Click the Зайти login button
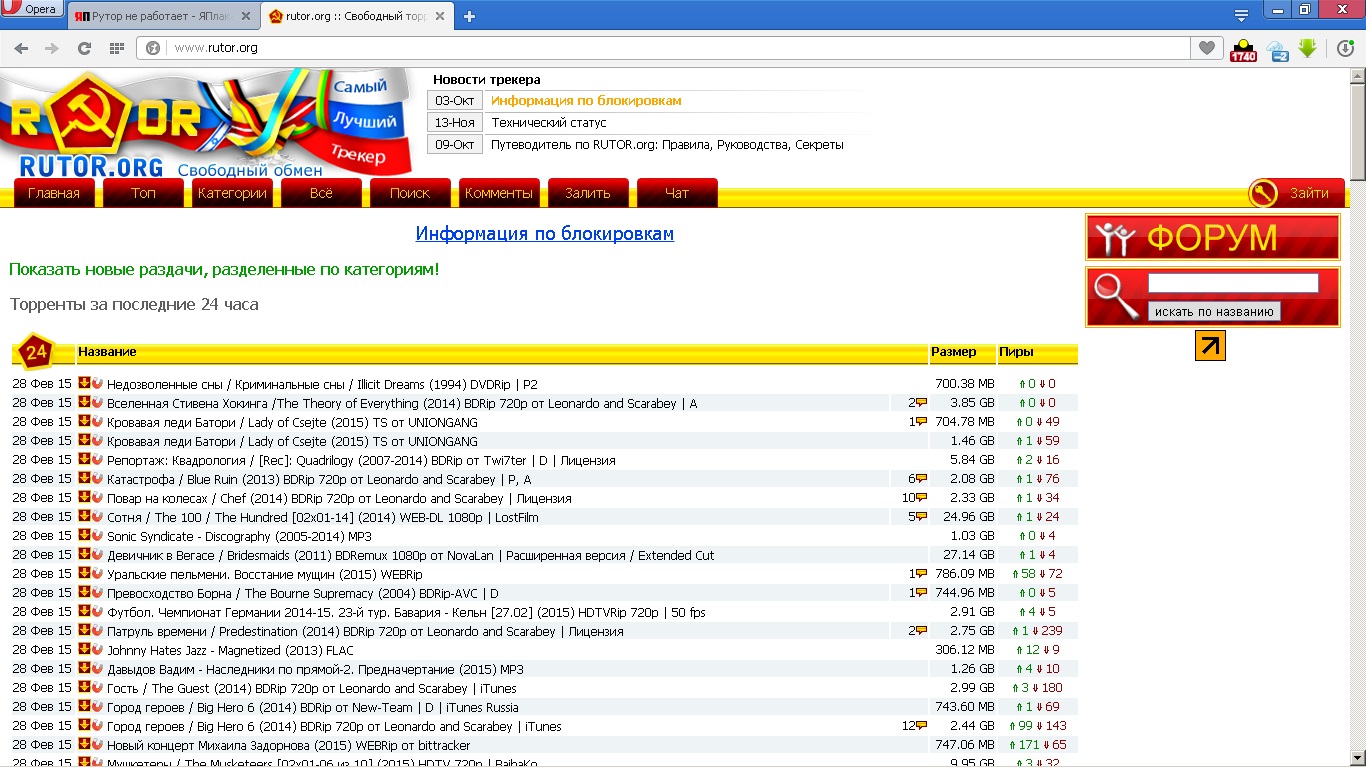Image resolution: width=1366 pixels, height=768 pixels. [1297, 193]
